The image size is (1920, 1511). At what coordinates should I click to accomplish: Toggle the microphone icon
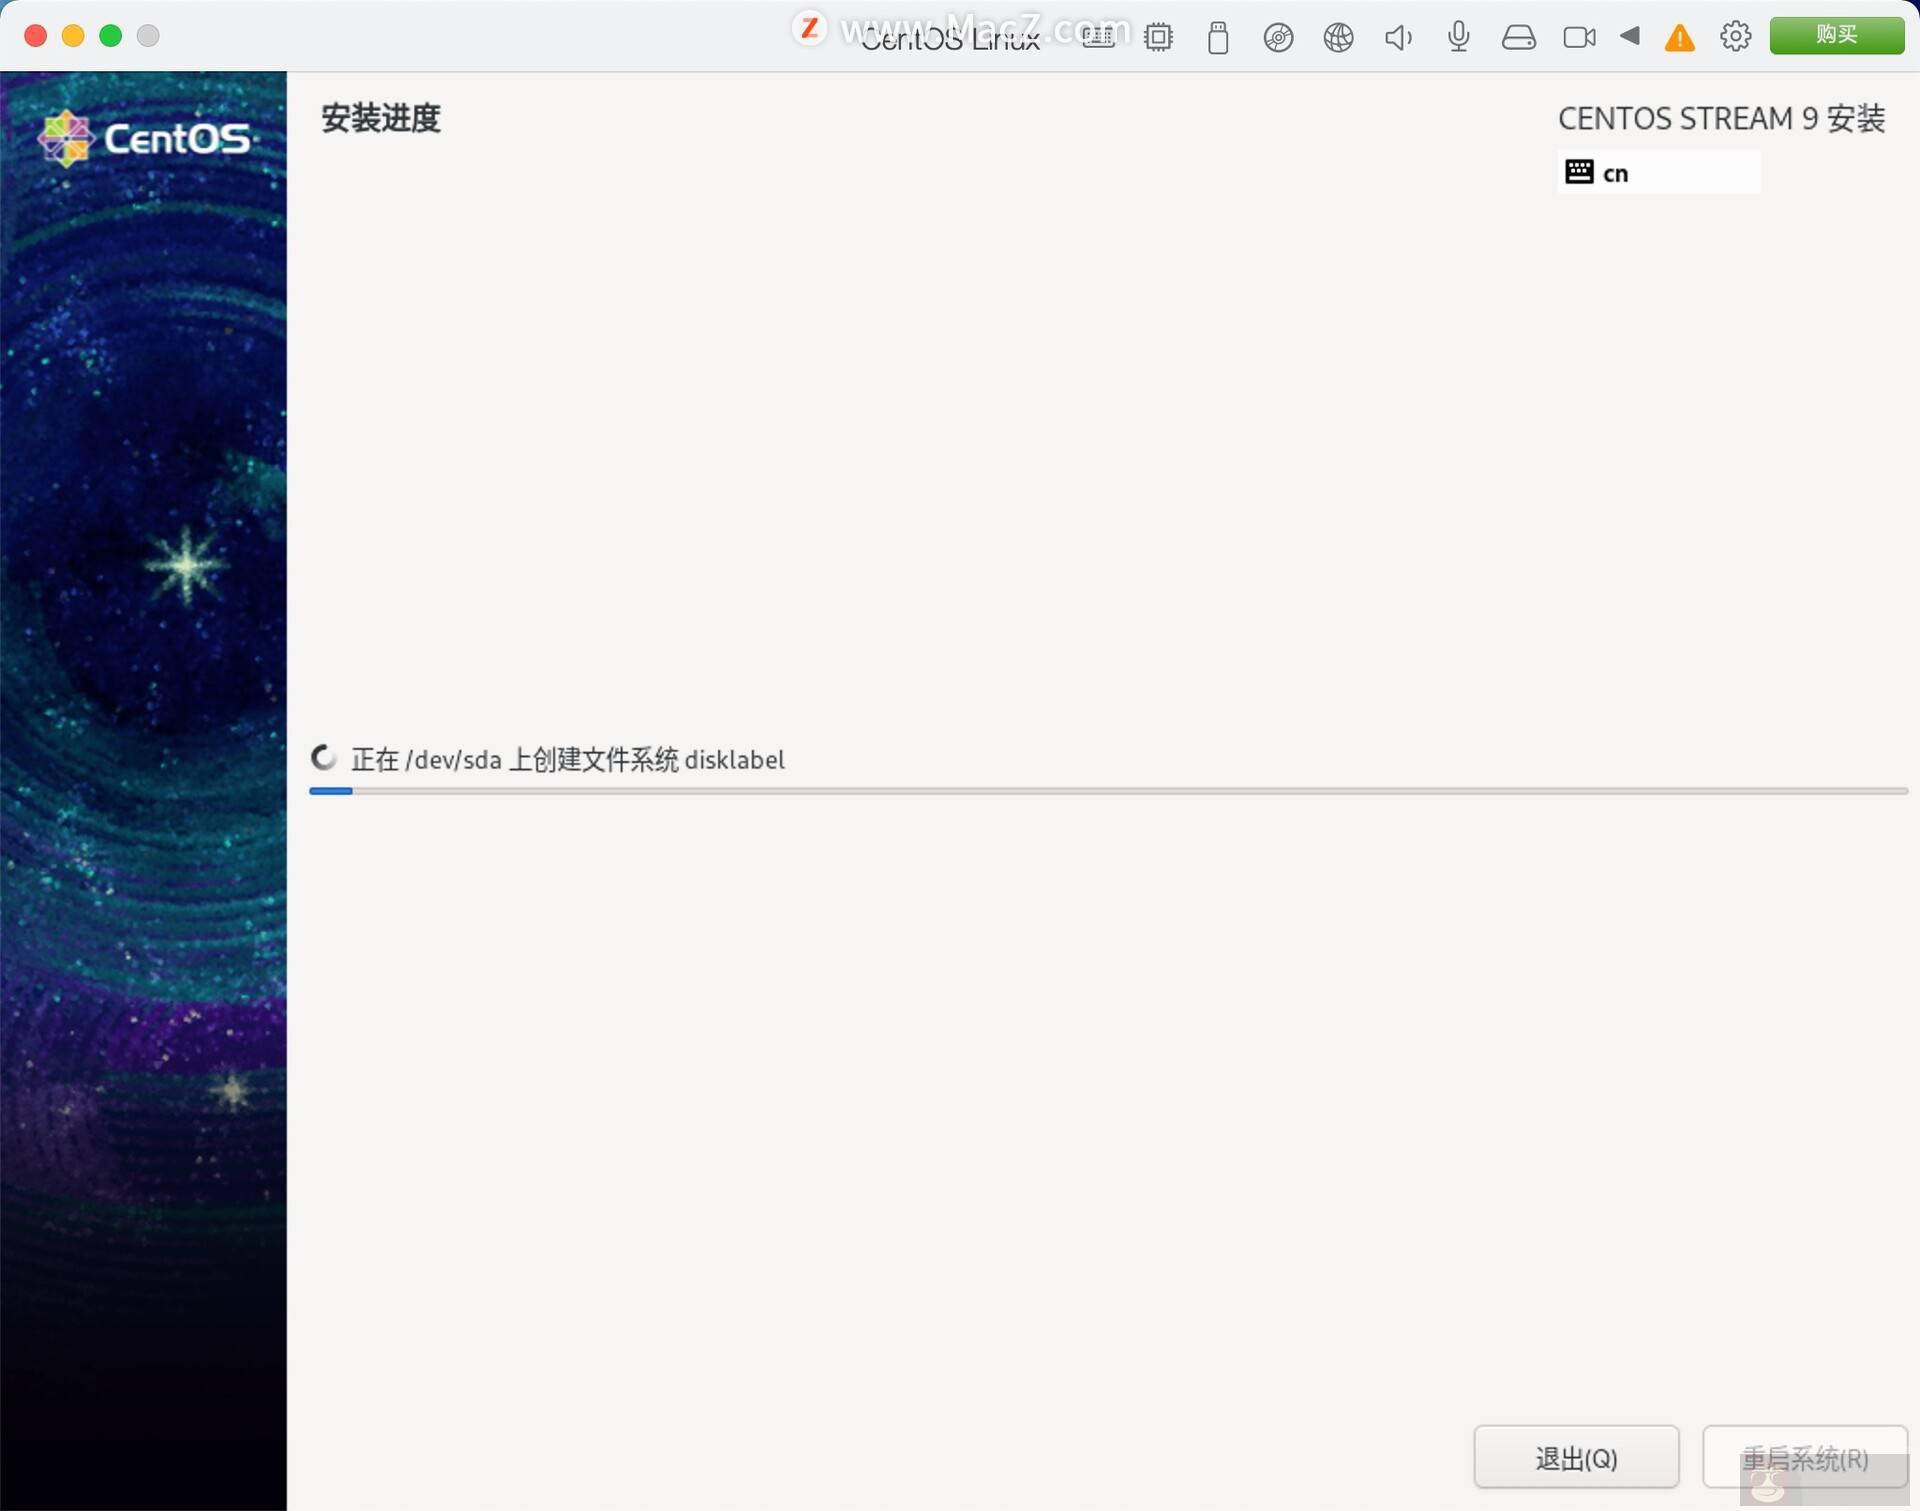coord(1458,37)
